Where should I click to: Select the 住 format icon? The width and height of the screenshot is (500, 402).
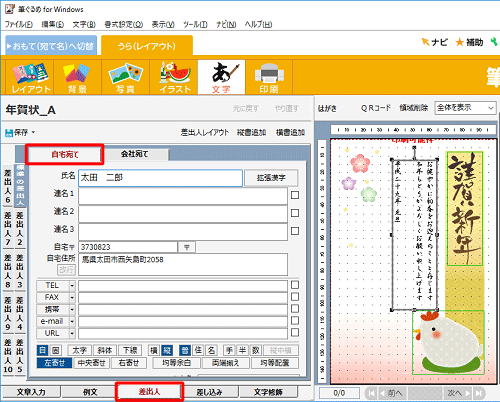198,350
